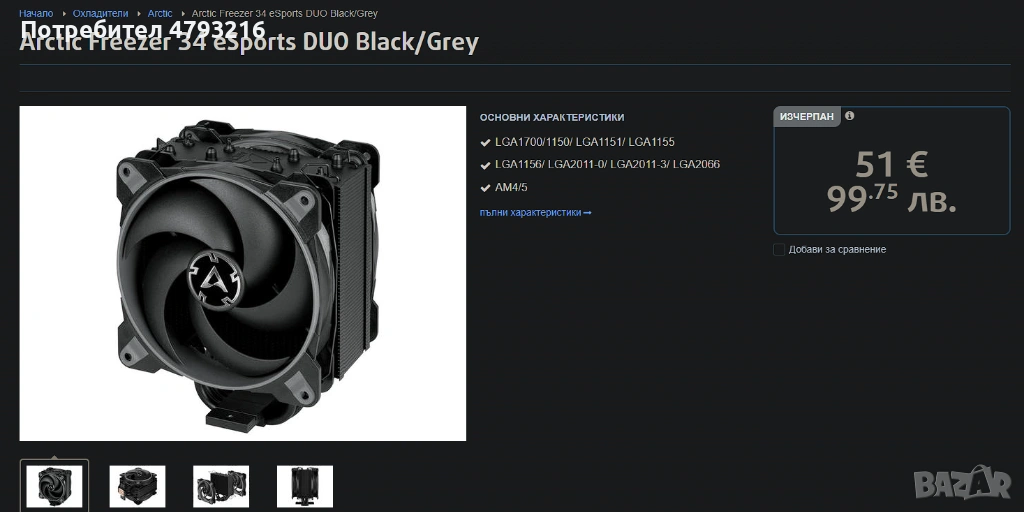Click the checkmark icon beside LGA1700/1150 line

click(x=485, y=142)
